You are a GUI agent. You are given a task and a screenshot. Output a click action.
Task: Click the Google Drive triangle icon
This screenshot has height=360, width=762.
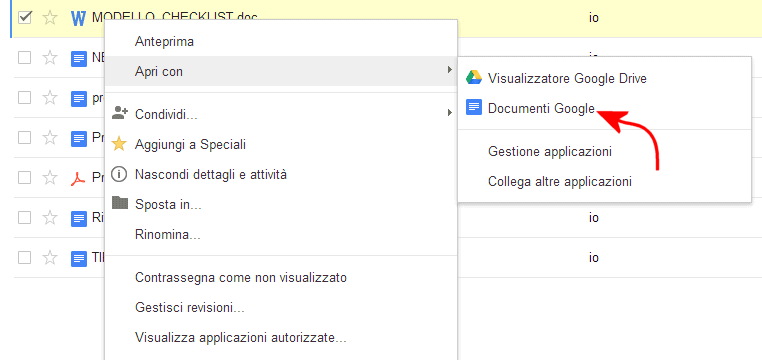point(473,77)
